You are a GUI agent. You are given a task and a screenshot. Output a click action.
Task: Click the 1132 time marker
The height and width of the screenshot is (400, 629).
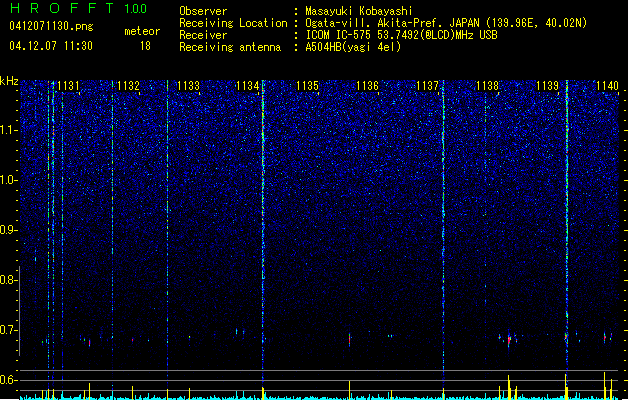[128, 86]
